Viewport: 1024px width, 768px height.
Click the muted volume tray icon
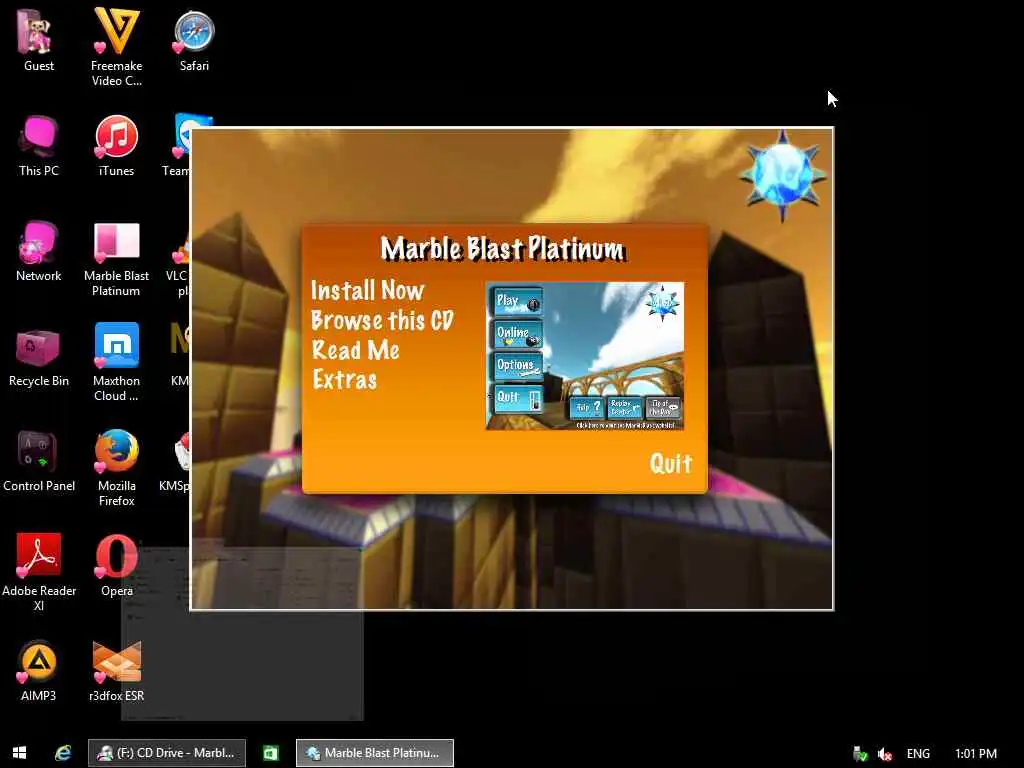click(x=884, y=754)
